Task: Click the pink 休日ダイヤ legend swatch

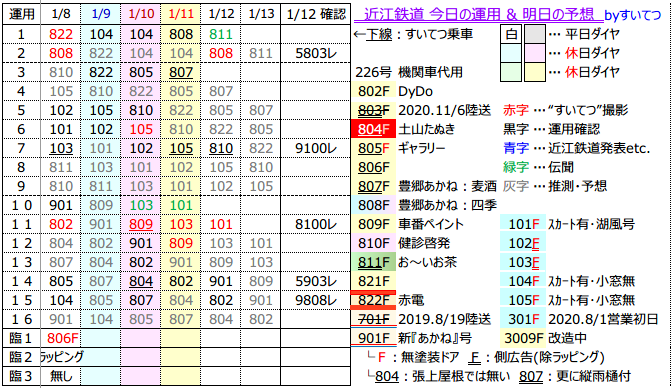Action: coord(535,53)
